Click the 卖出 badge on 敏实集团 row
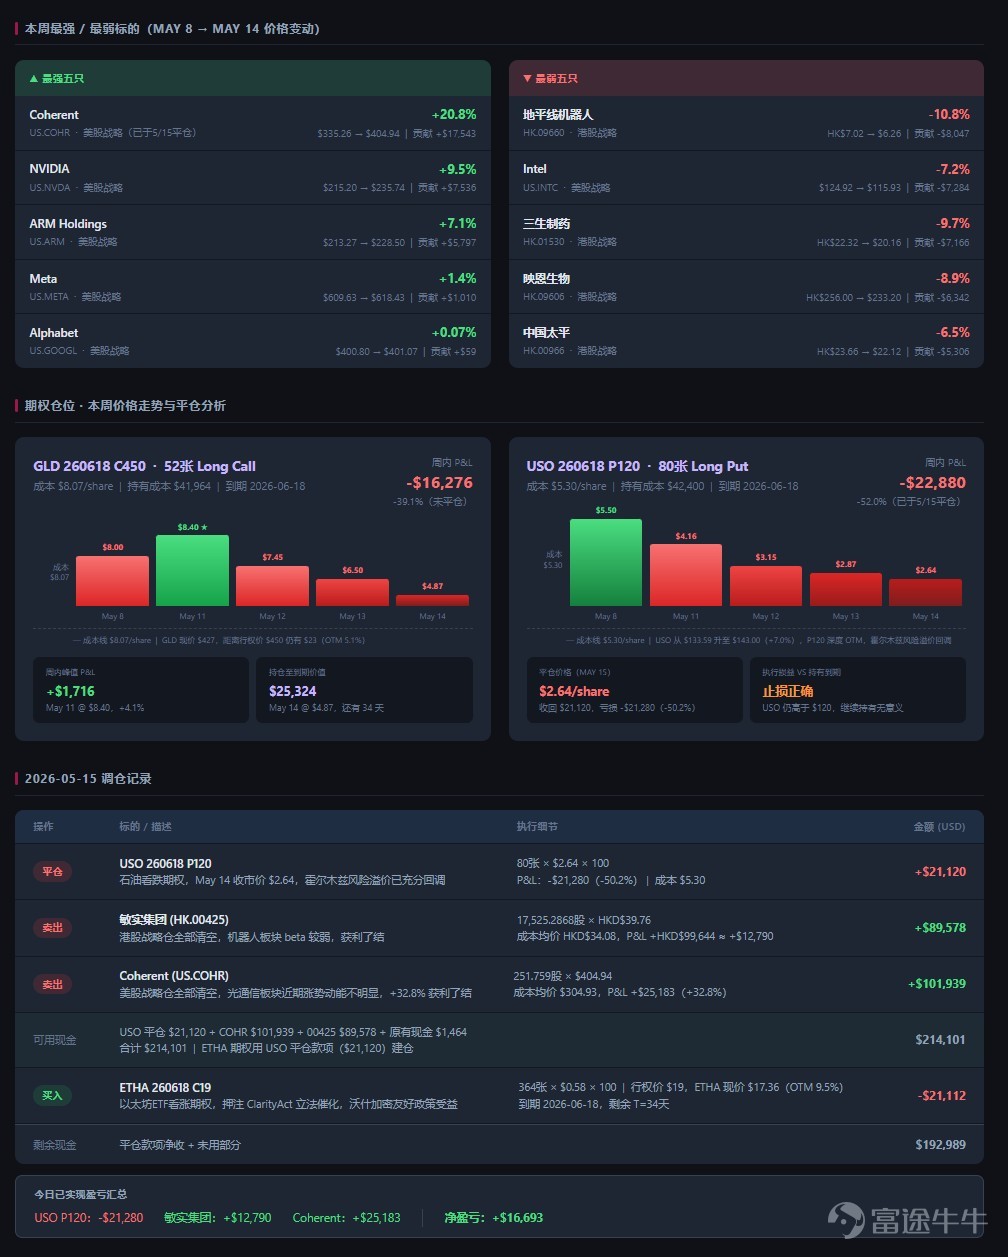This screenshot has height=1257, width=1008. pyautogui.click(x=52, y=928)
